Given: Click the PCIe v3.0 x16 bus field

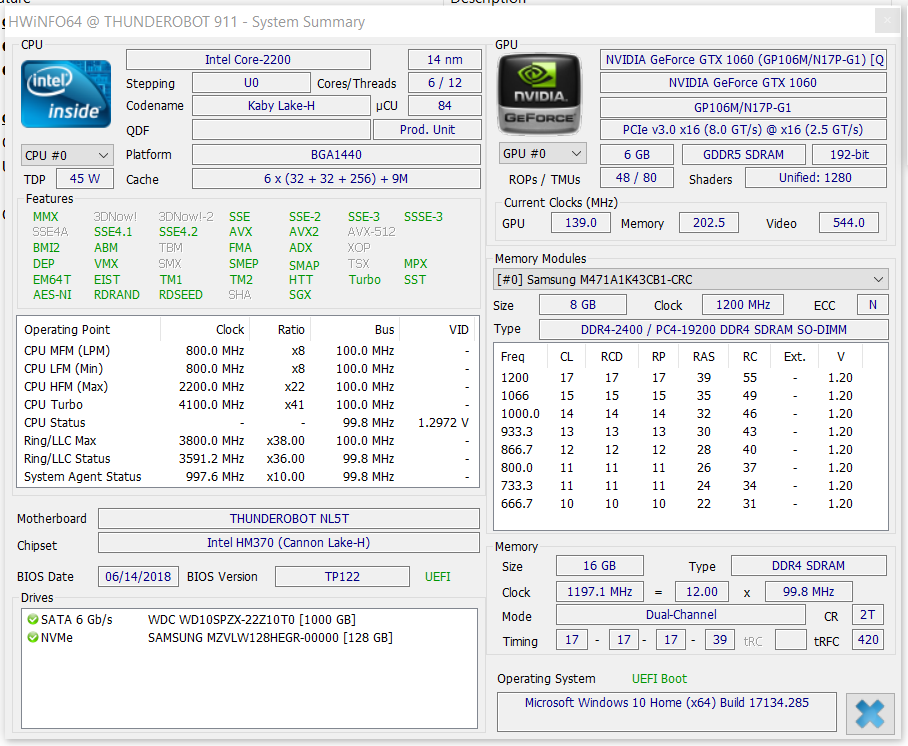Looking at the screenshot, I should tap(743, 130).
